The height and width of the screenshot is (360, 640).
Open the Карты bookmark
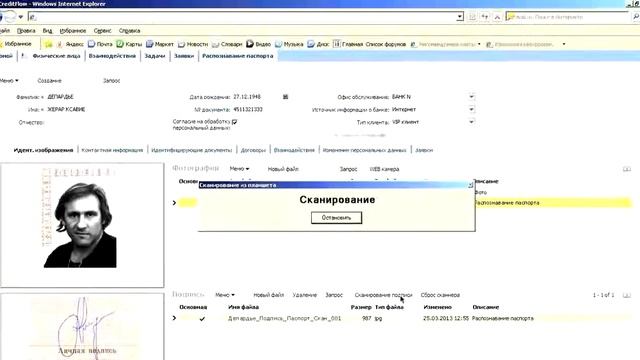(x=129, y=44)
